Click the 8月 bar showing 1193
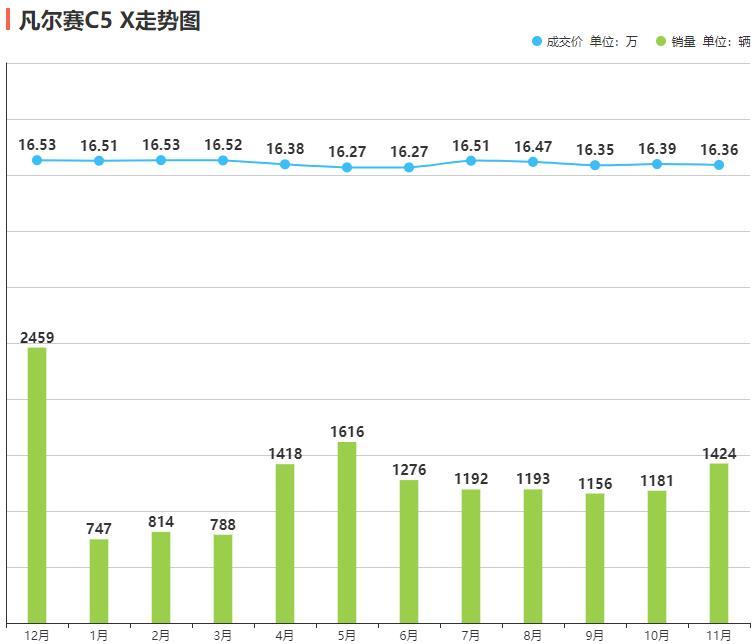The height and width of the screenshot is (644, 756). click(x=533, y=556)
